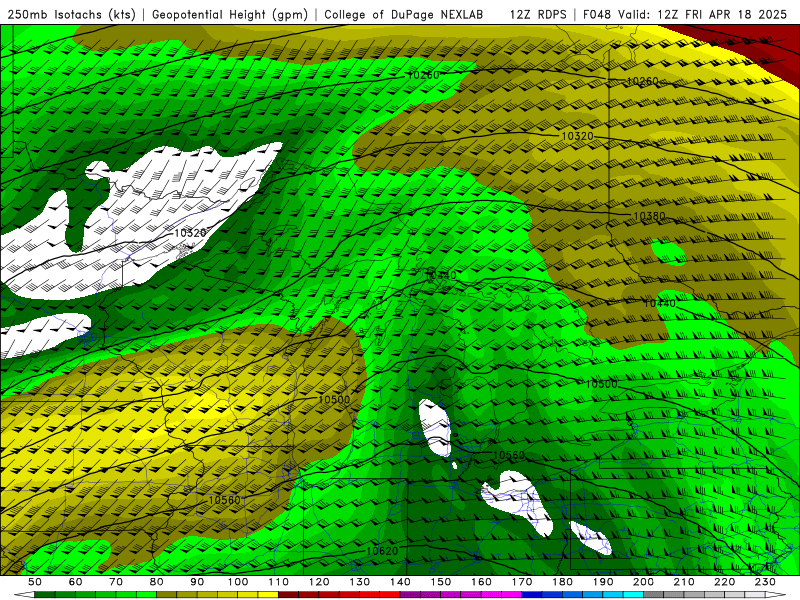The height and width of the screenshot is (600, 800).
Task: Click the 'FRI APR 18 2025' valid date
Action: (x=736, y=15)
